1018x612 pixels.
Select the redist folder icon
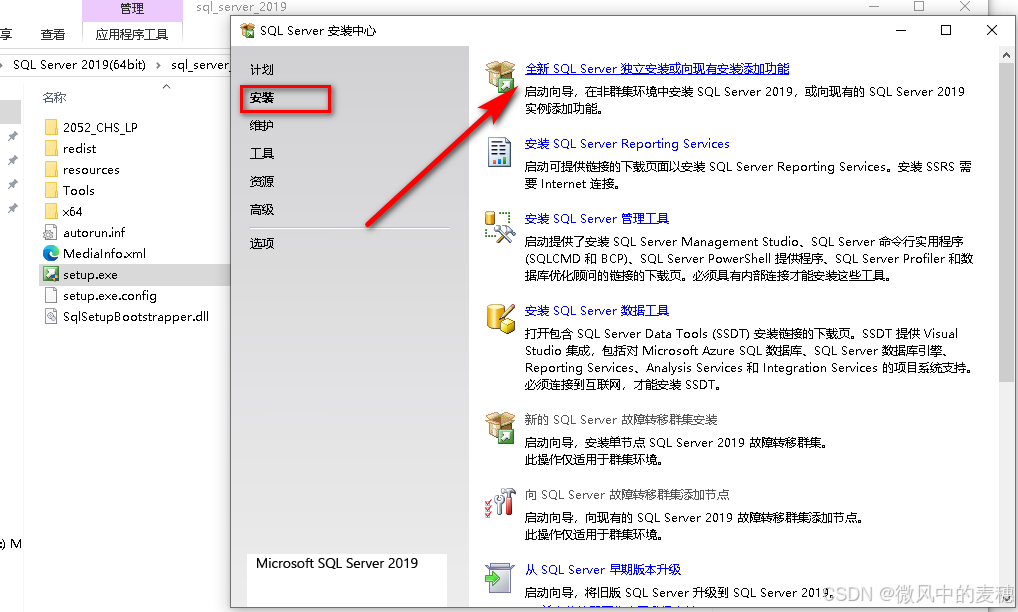(51, 148)
